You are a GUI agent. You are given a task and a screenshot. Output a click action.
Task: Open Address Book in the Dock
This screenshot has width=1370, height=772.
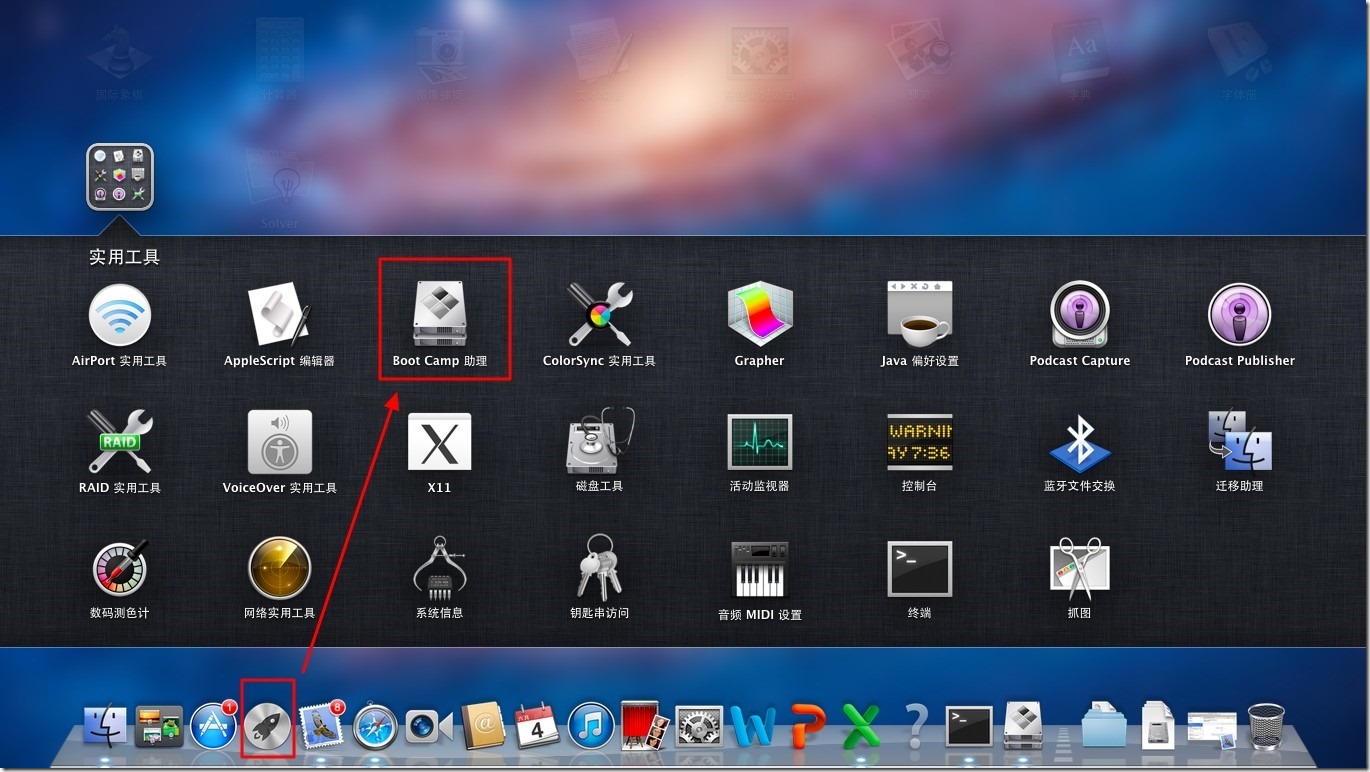click(484, 725)
